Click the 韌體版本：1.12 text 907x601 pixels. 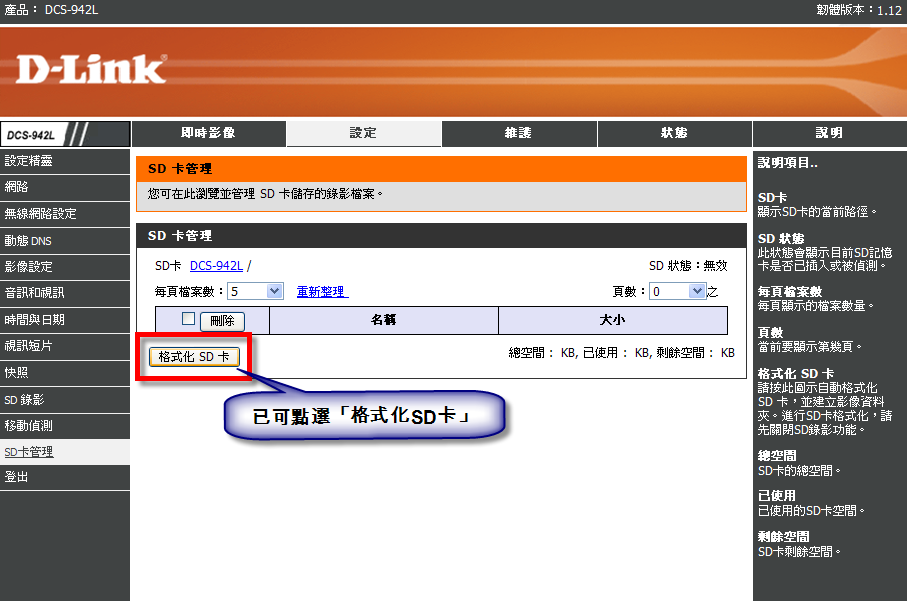pos(859,10)
